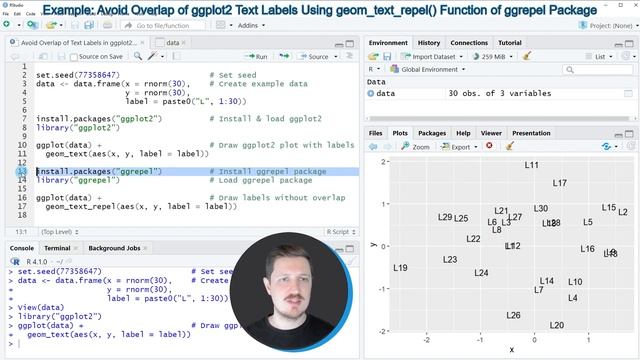Switch to the Presentation tab
This screenshot has width=640, height=360.
click(x=531, y=133)
